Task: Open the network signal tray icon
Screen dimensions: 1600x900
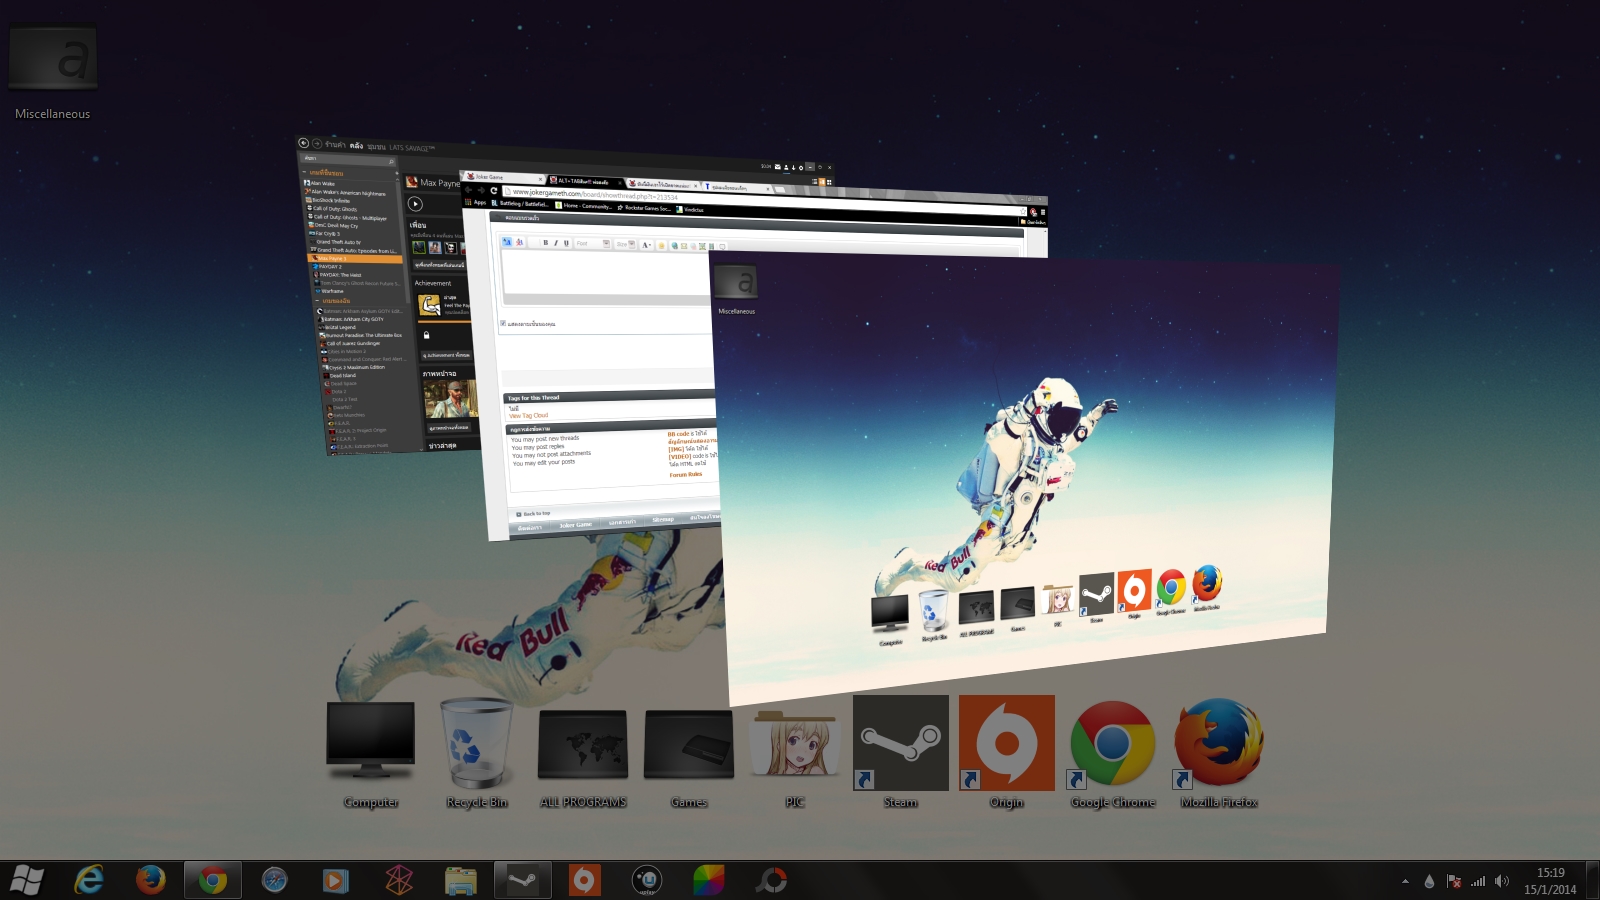Action: click(1478, 882)
